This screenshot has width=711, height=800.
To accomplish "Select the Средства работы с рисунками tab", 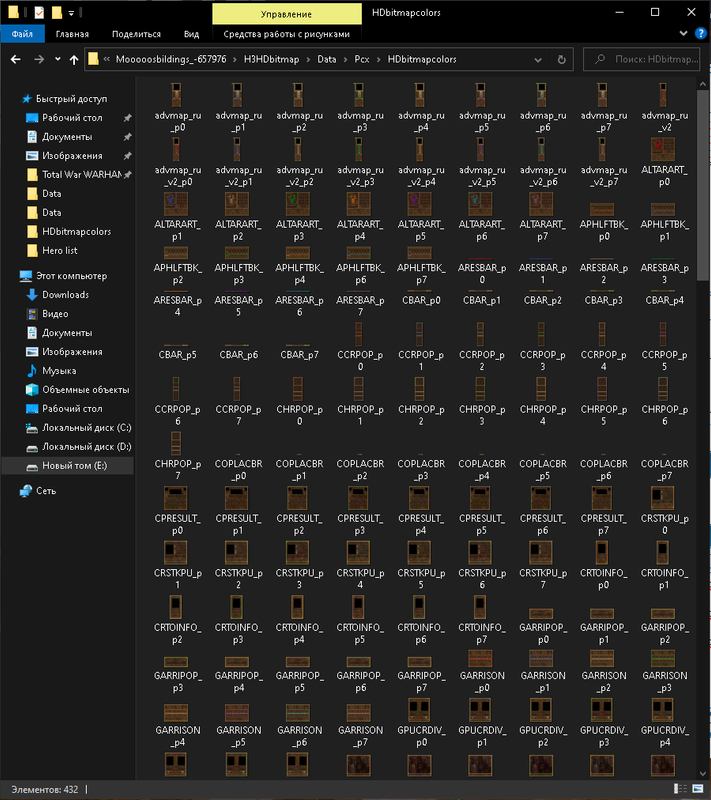I will tap(287, 34).
